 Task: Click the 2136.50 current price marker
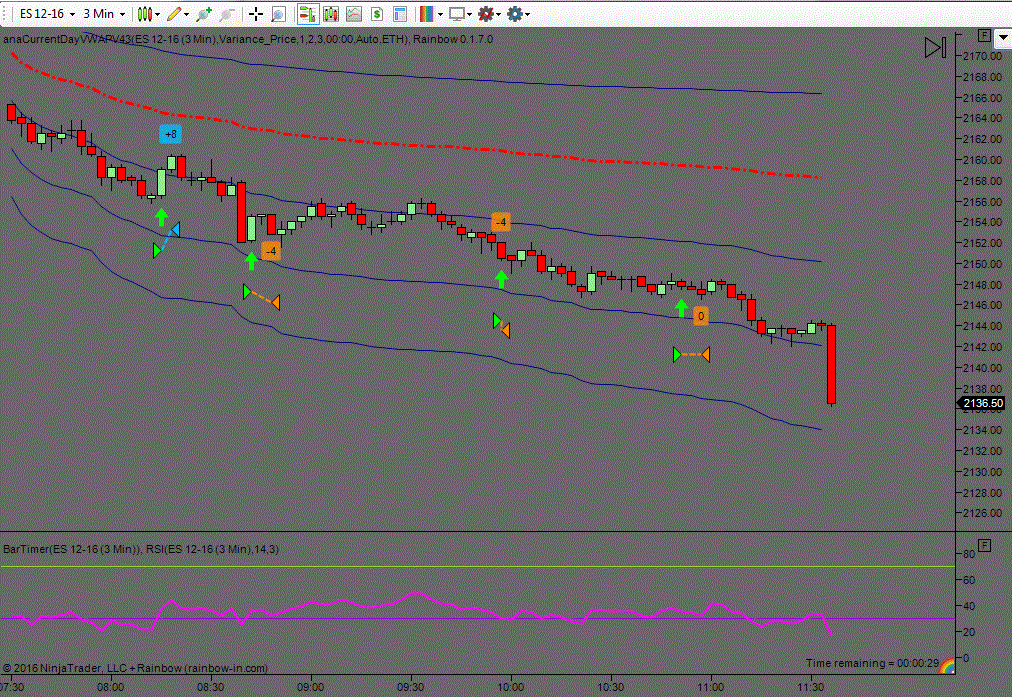pyautogui.click(x=982, y=403)
